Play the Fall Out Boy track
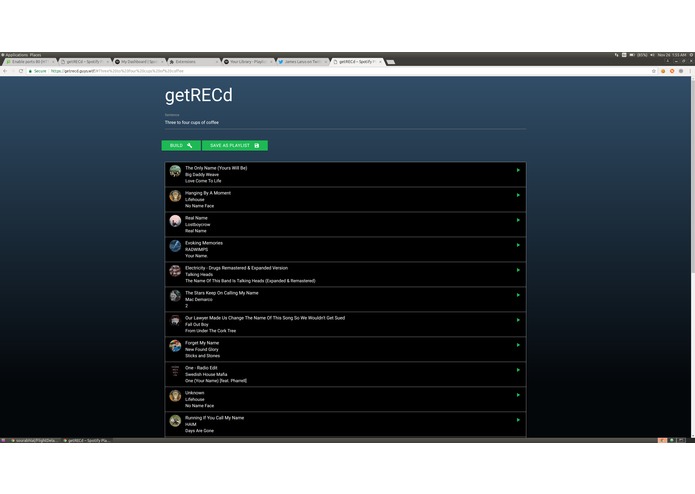 518,320
